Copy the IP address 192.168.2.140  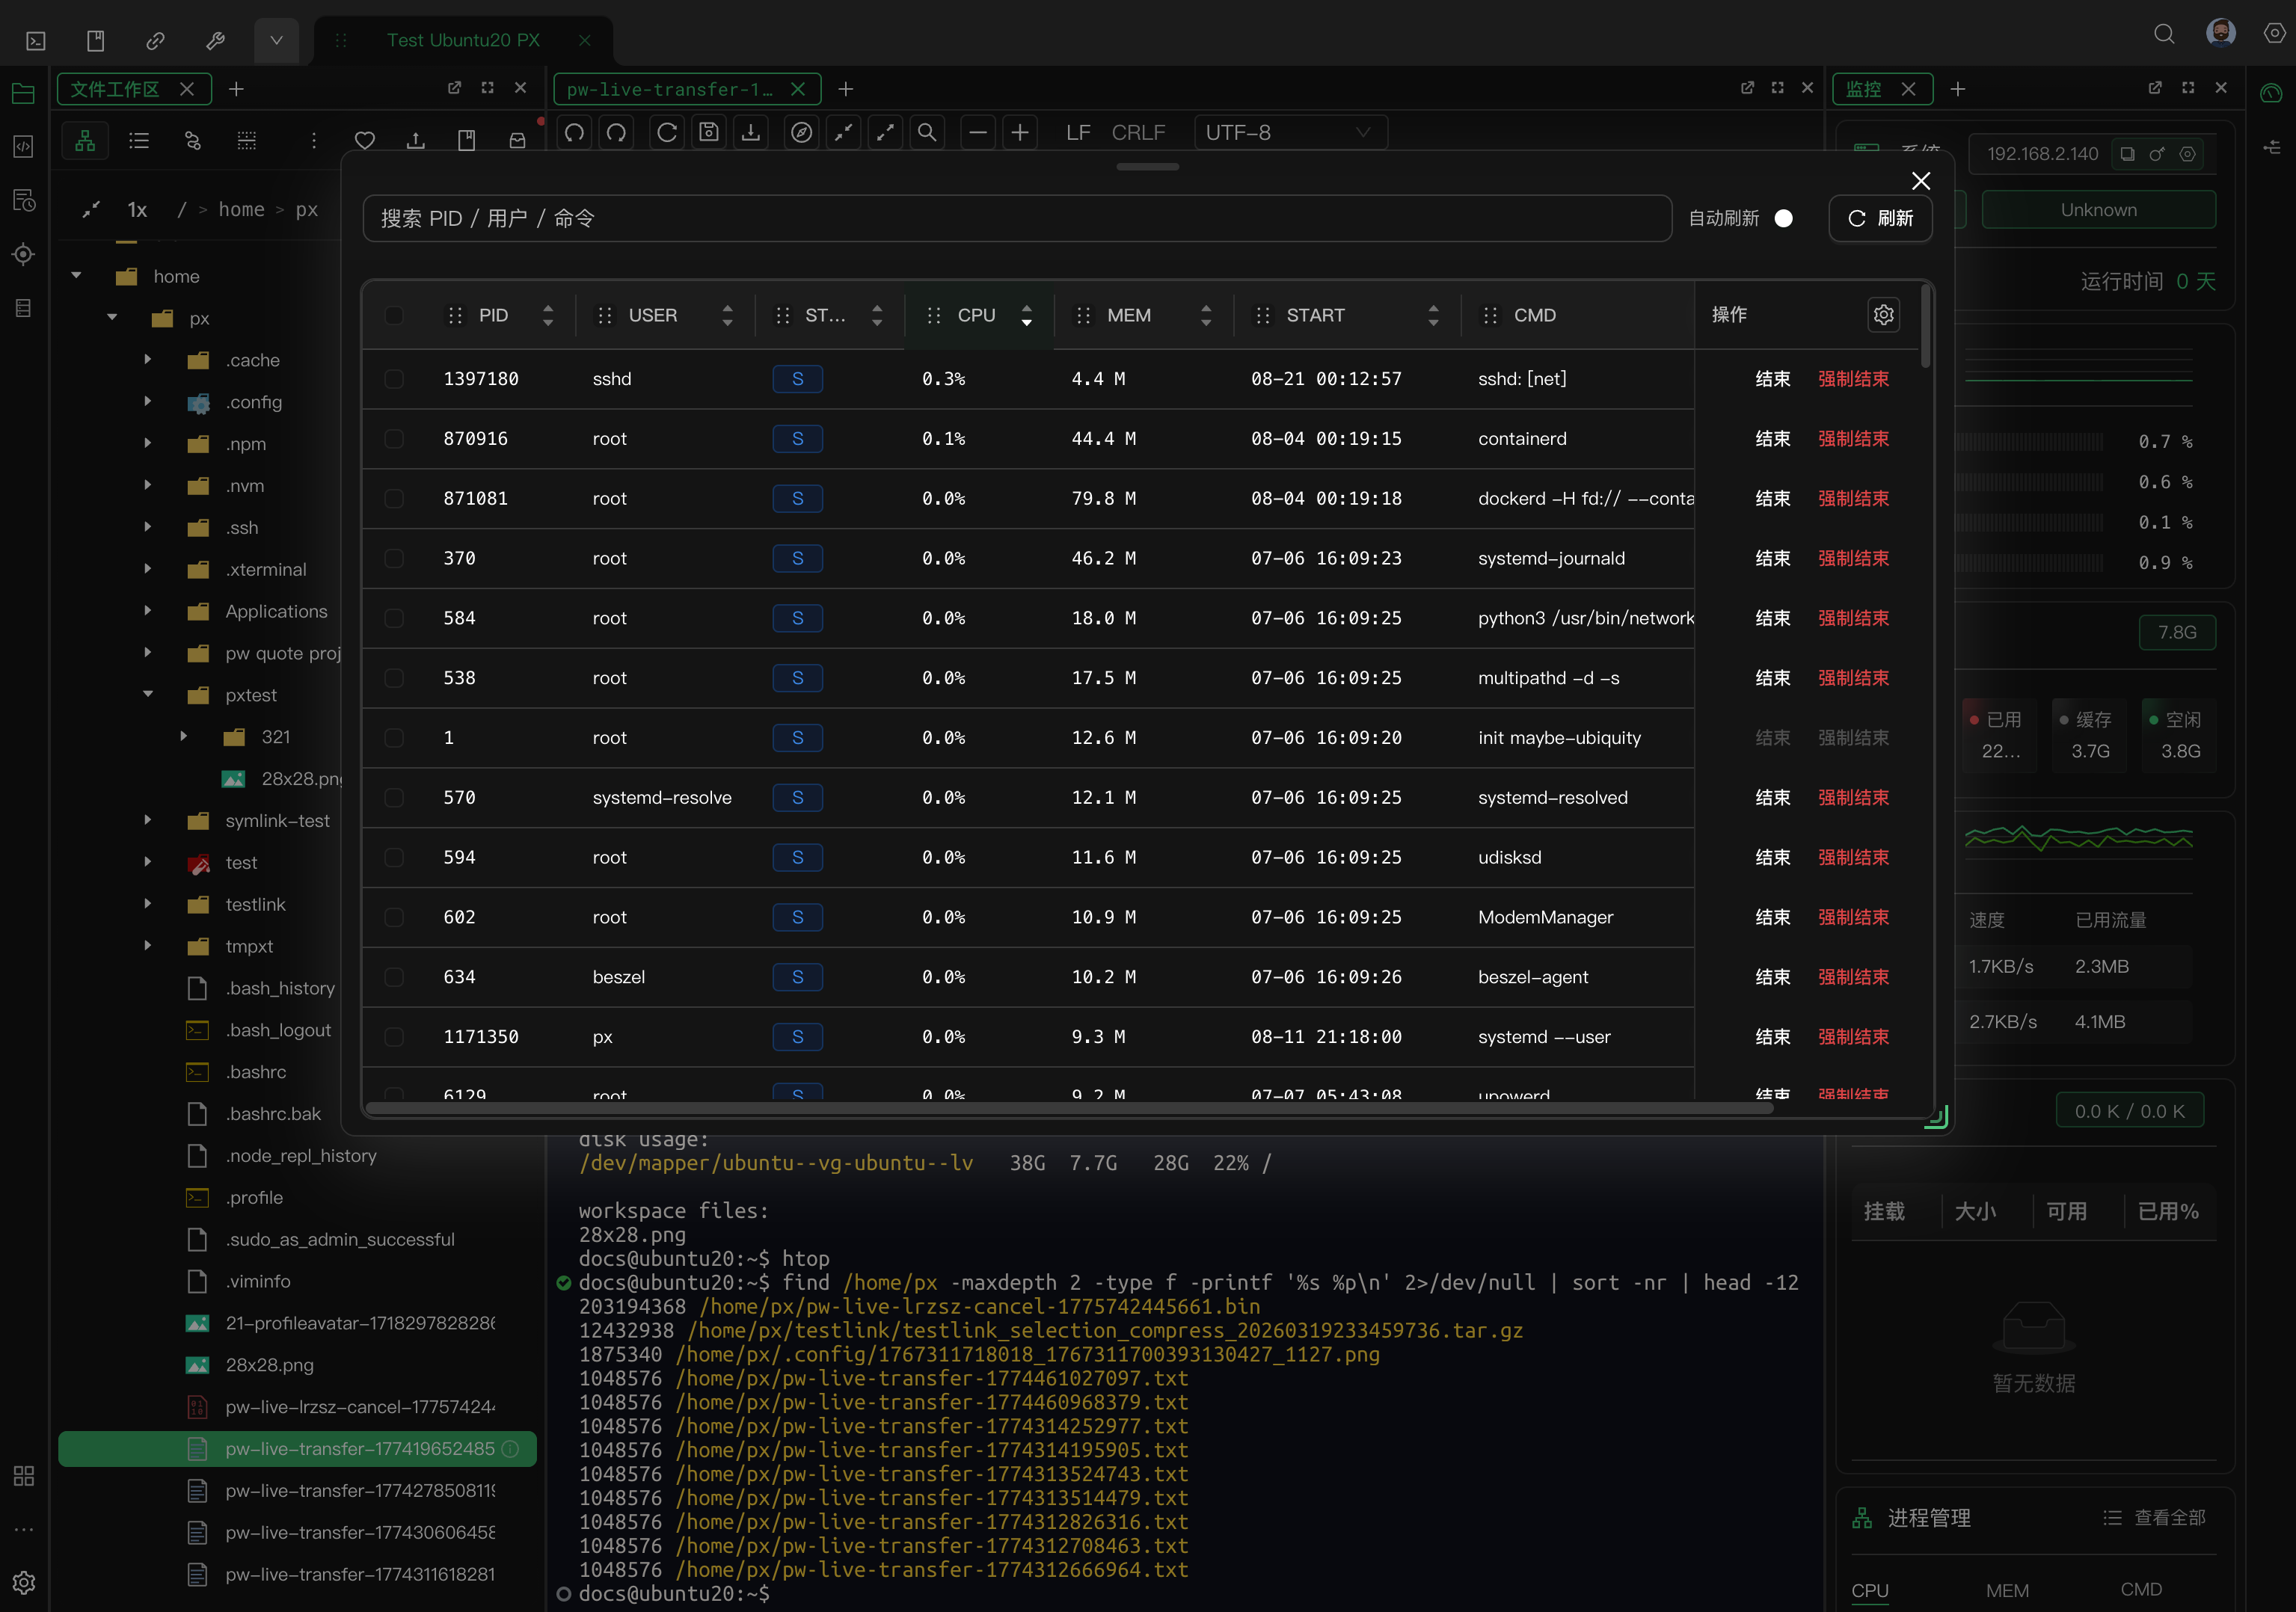tap(2128, 154)
